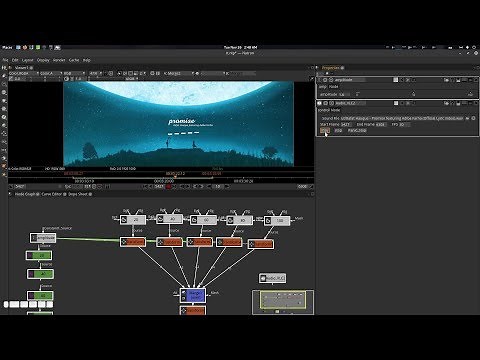Toggle the viewer gain icon
The width and height of the screenshot is (480, 360).
pyautogui.click(x=11, y=79)
